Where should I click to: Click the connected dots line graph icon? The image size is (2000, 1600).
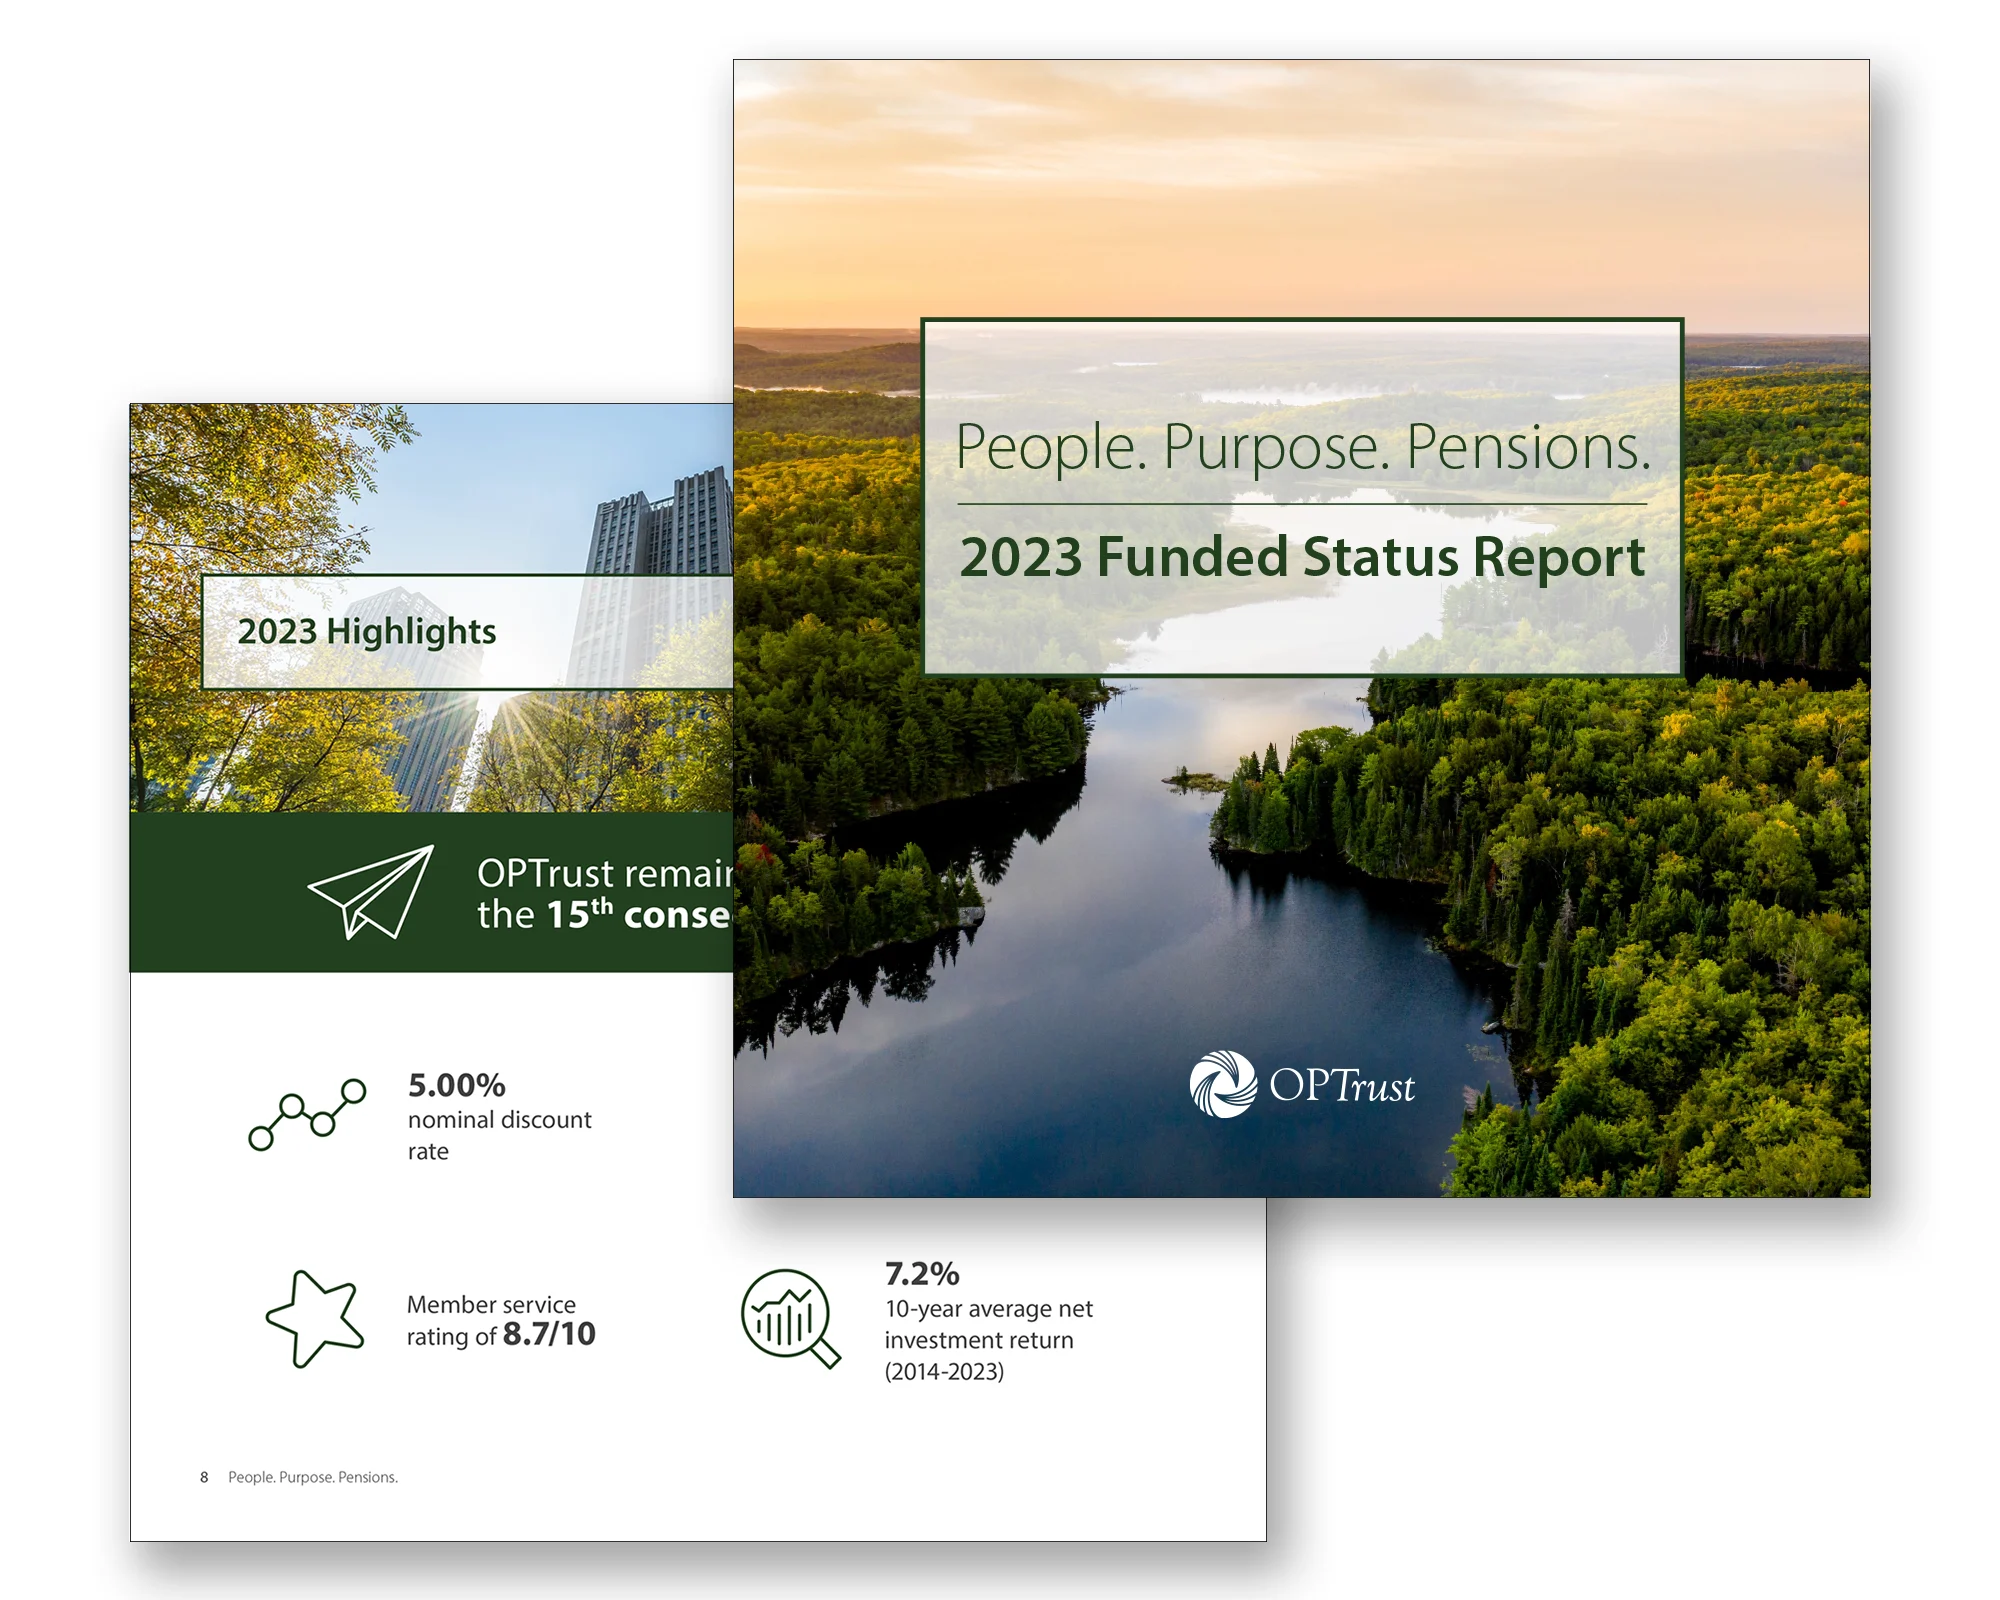click(307, 1114)
